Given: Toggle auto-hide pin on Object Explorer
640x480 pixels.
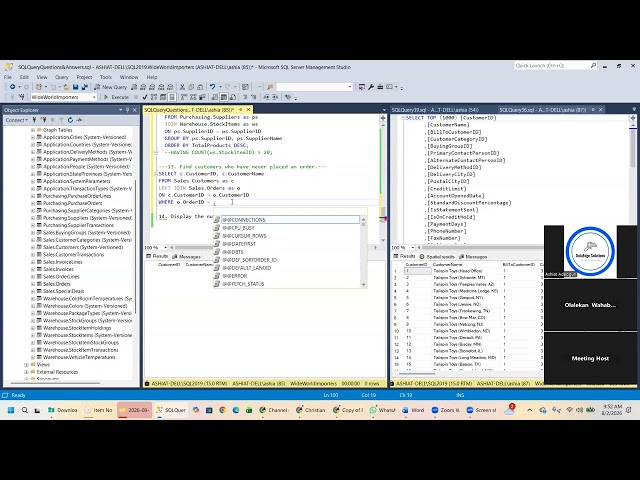Looking at the screenshot, I should (x=127, y=110).
